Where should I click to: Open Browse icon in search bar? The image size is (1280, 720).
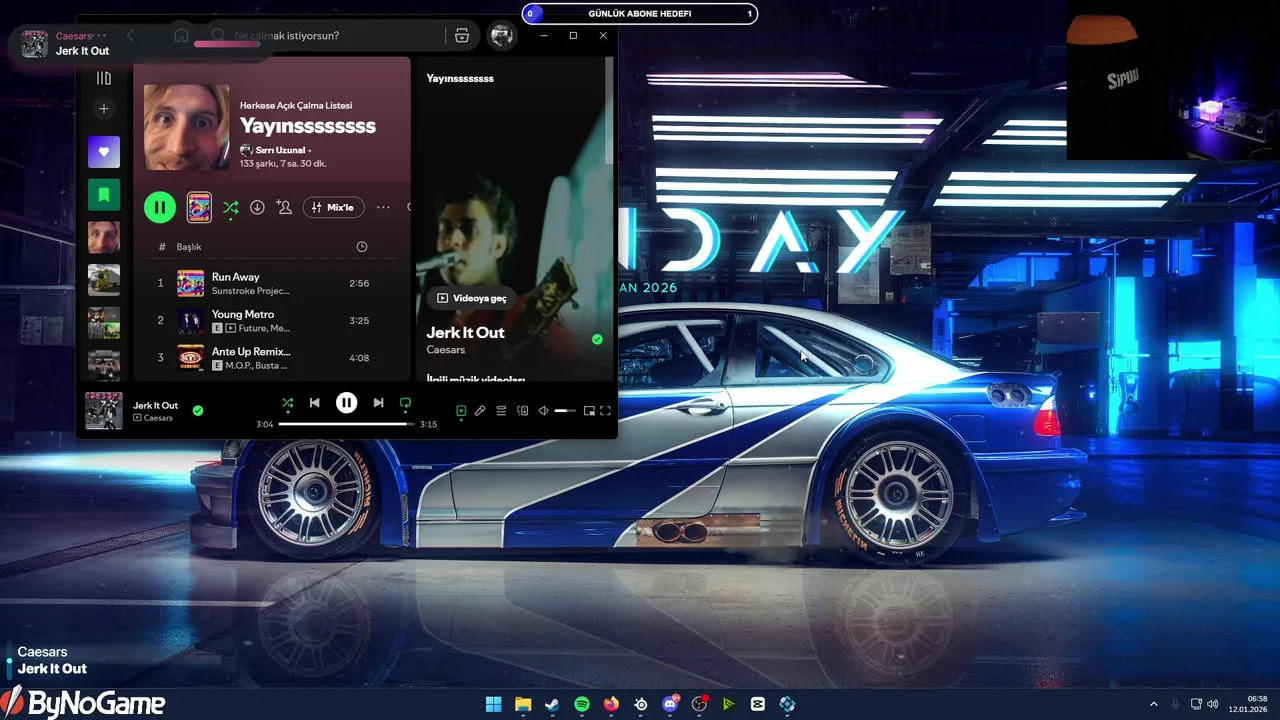(462, 35)
